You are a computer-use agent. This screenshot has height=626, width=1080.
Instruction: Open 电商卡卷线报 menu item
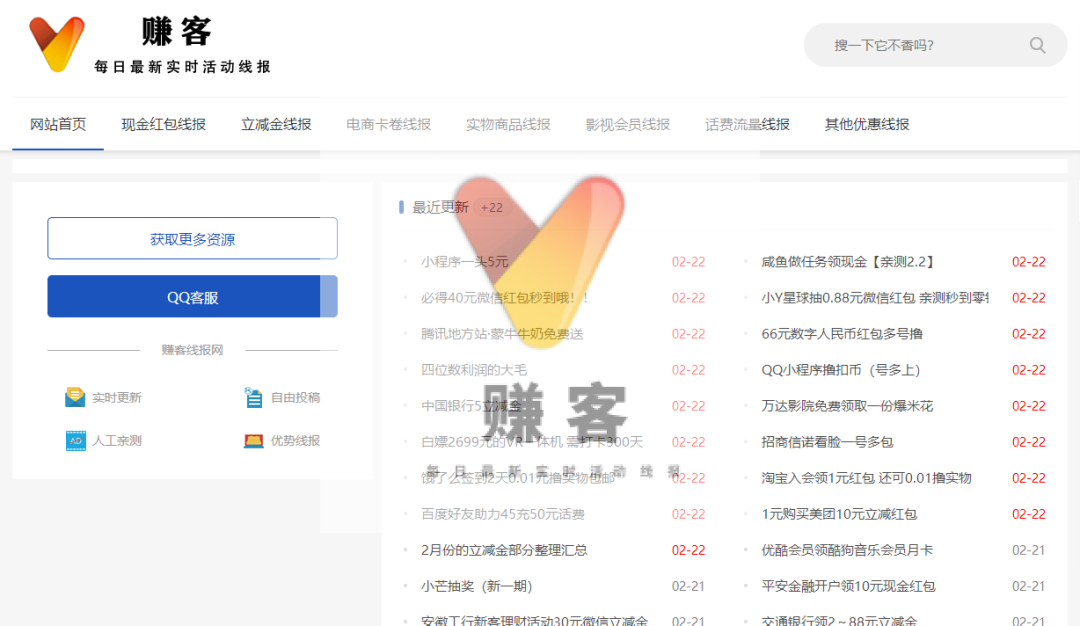point(388,125)
